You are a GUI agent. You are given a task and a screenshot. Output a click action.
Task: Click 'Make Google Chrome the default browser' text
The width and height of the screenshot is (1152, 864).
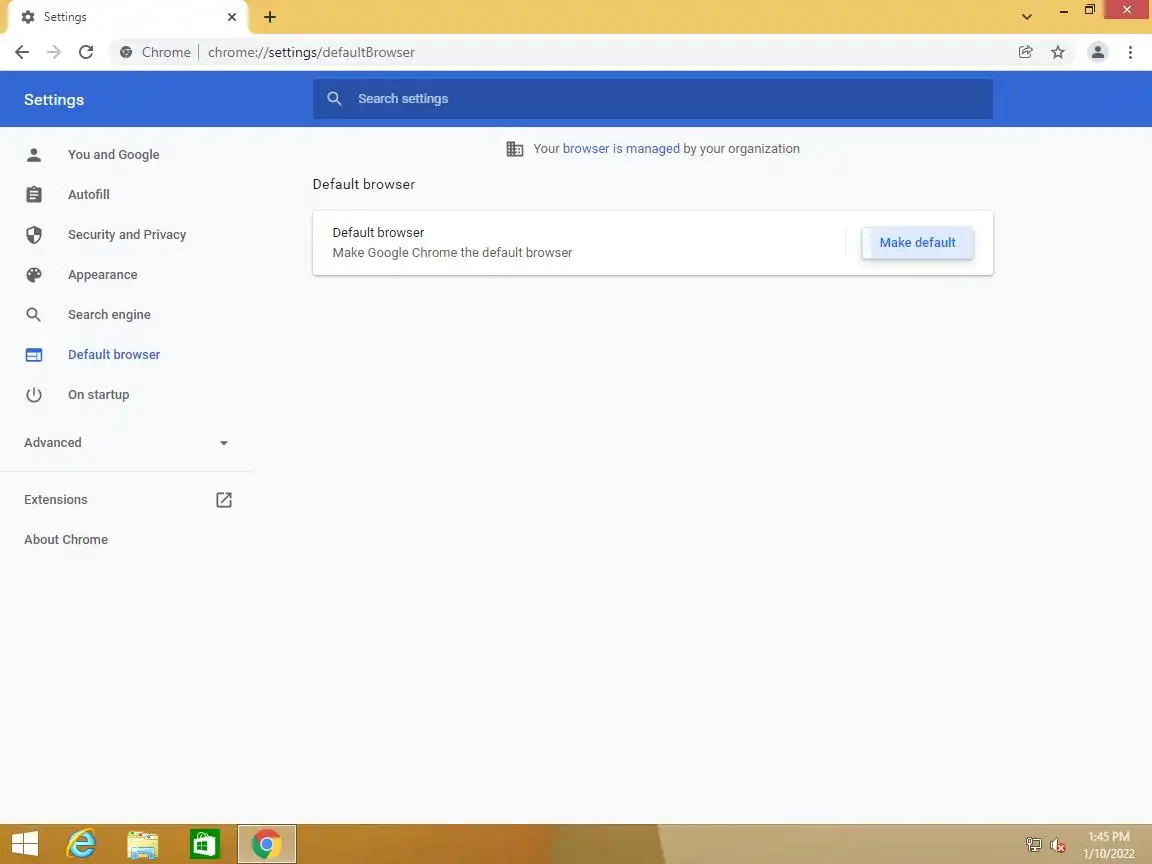(453, 253)
